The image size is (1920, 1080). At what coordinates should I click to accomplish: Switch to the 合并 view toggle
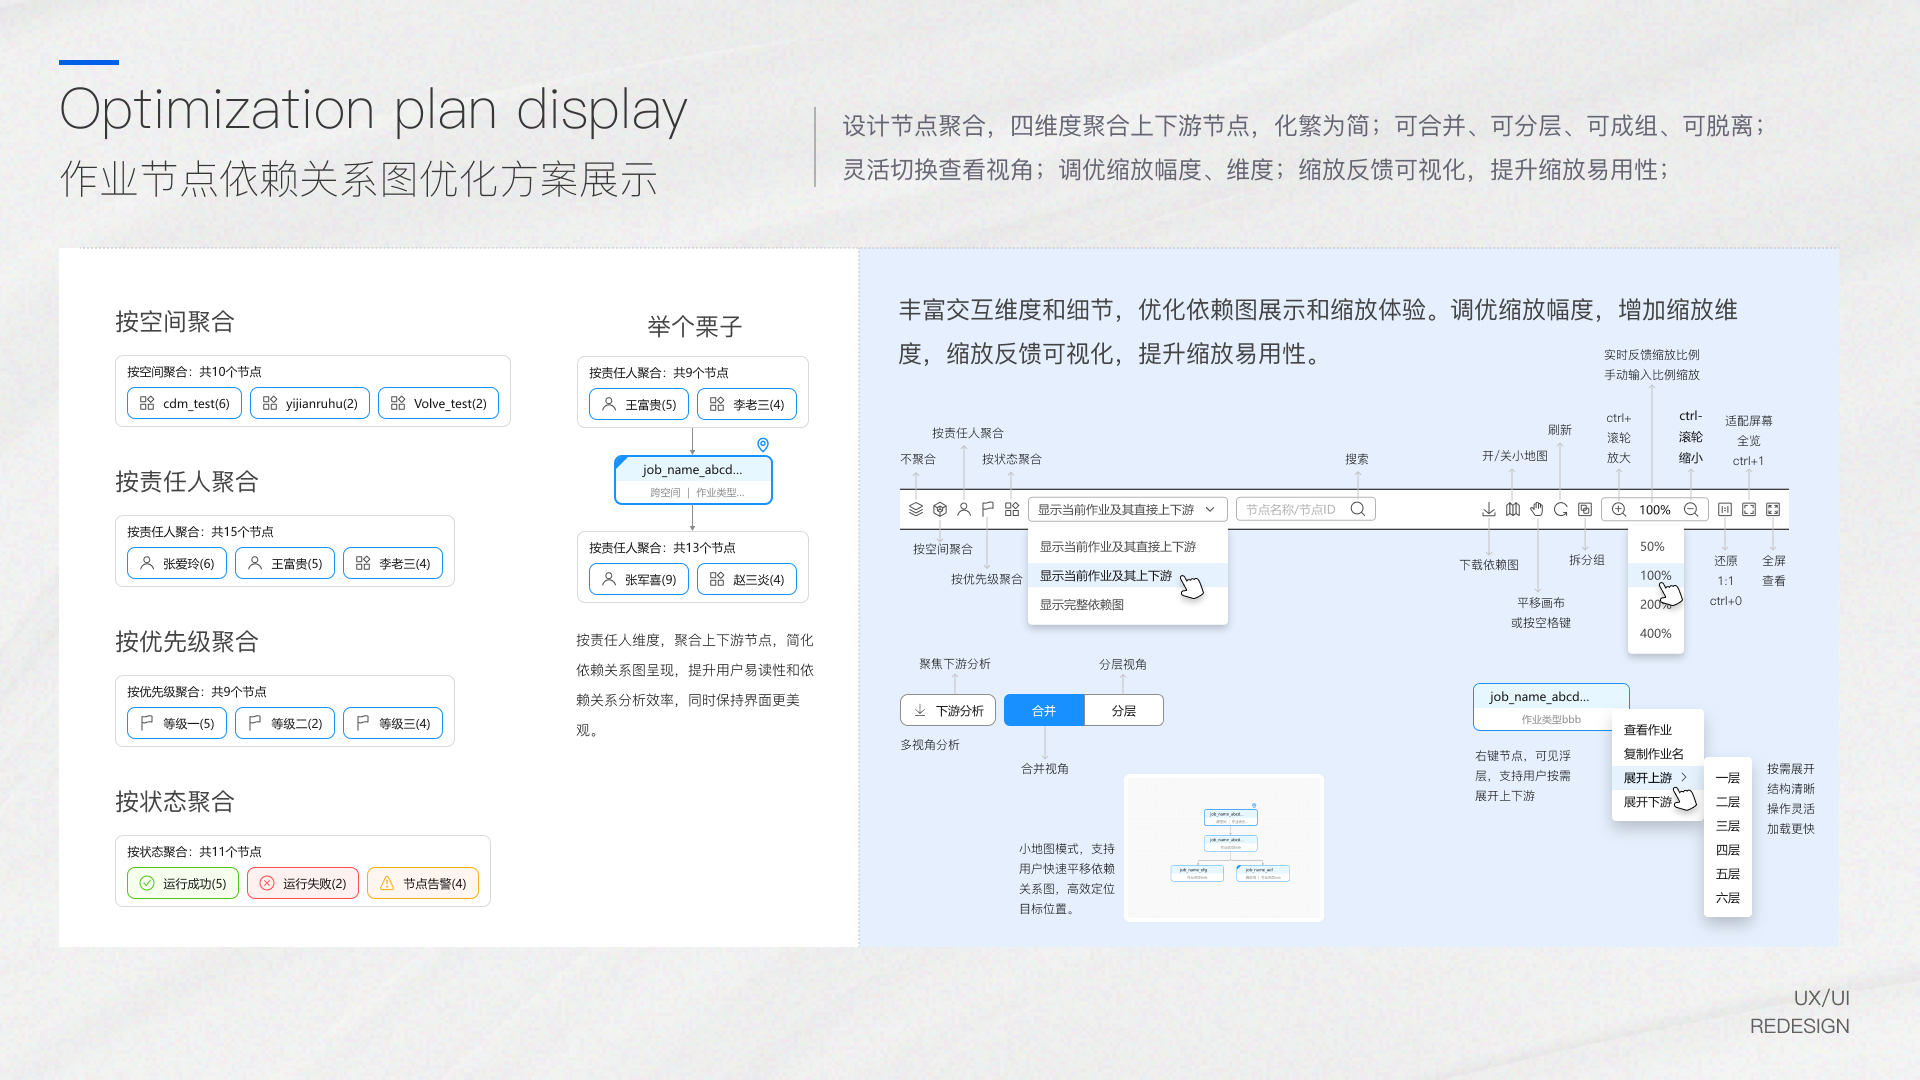pyautogui.click(x=1044, y=711)
